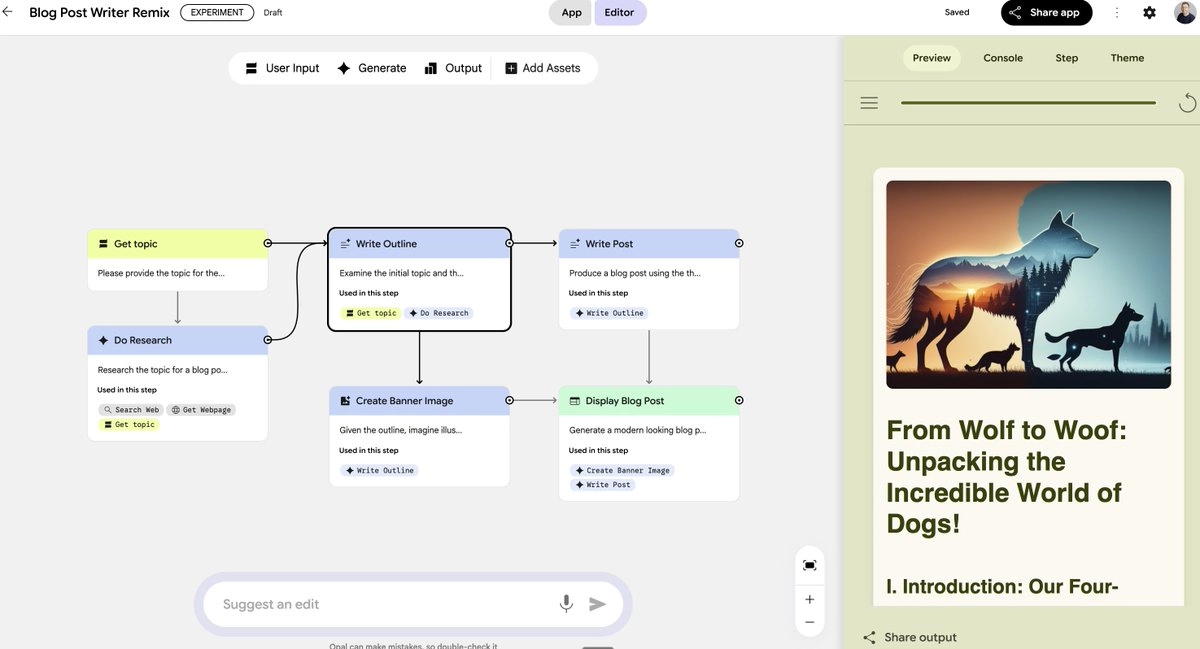Screen dimensions: 1200x649
Task: Open the hamburger menu in preview panel
Action: [869, 103]
